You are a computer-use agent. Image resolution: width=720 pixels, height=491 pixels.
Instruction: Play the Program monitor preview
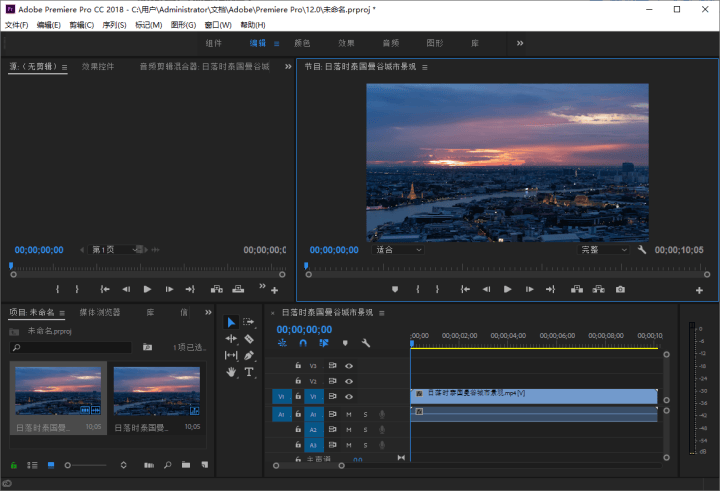coord(507,289)
